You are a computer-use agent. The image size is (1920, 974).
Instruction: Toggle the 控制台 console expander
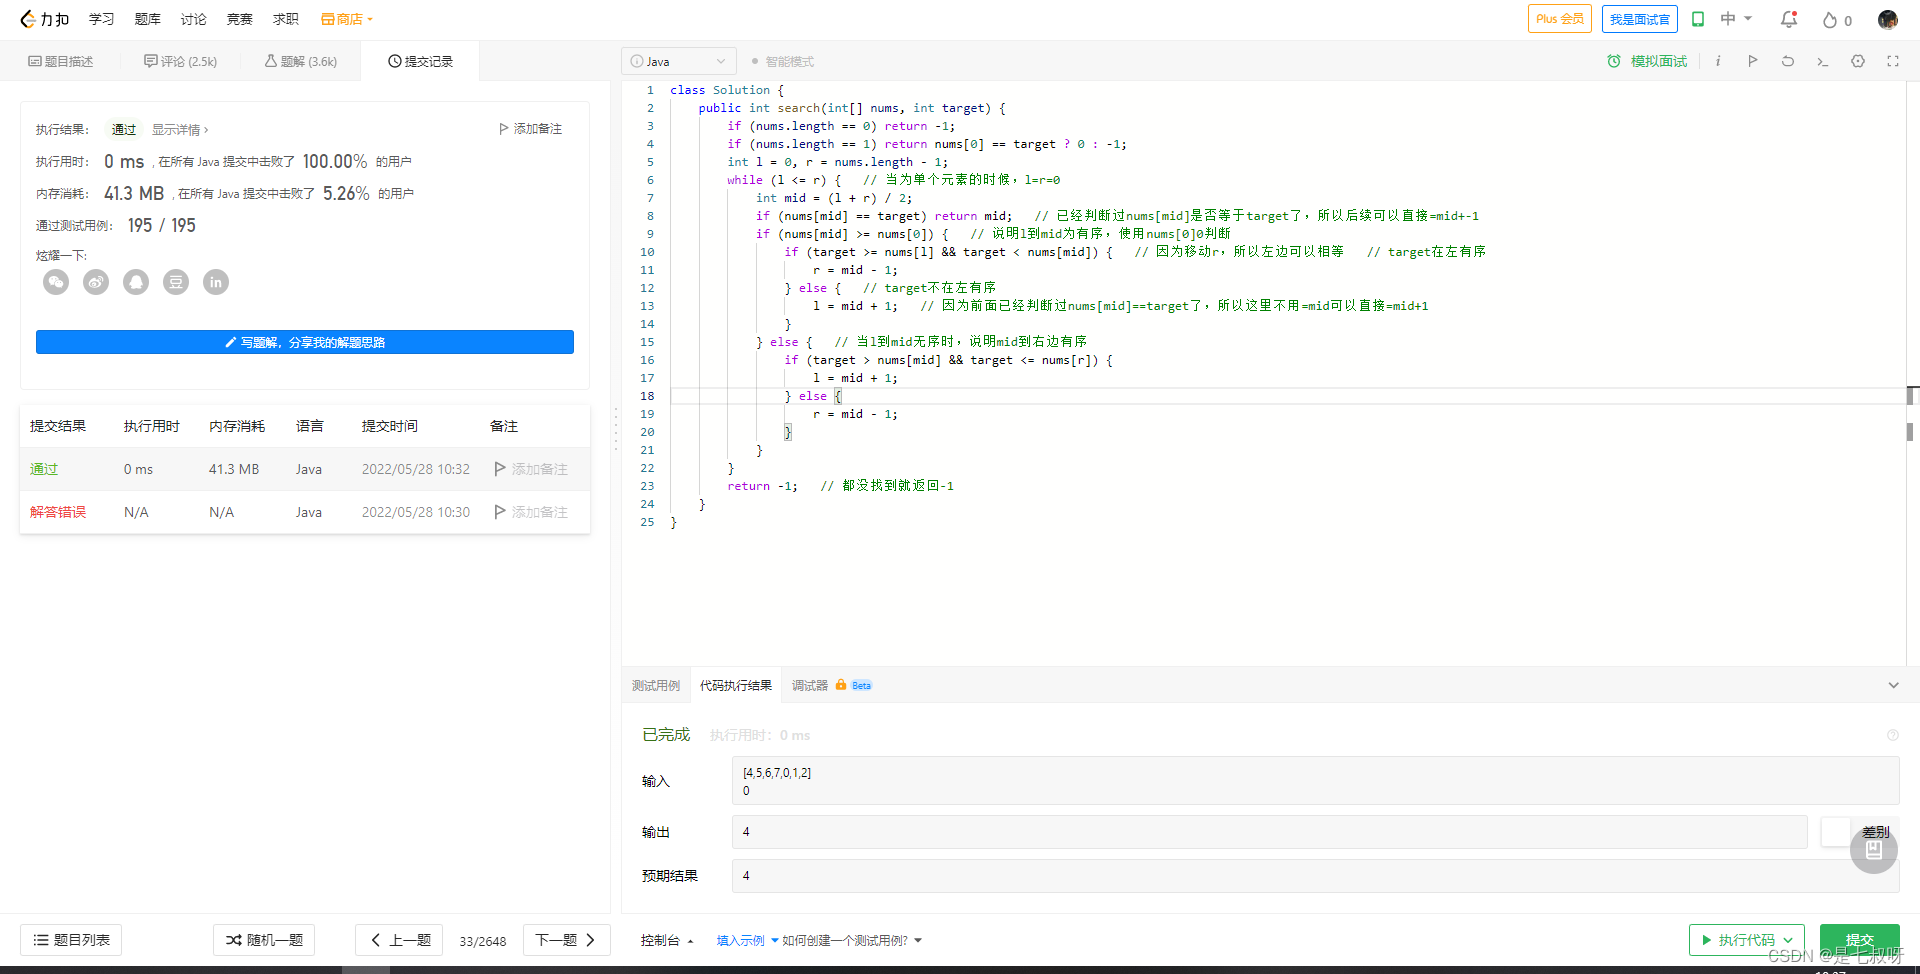tap(667, 940)
